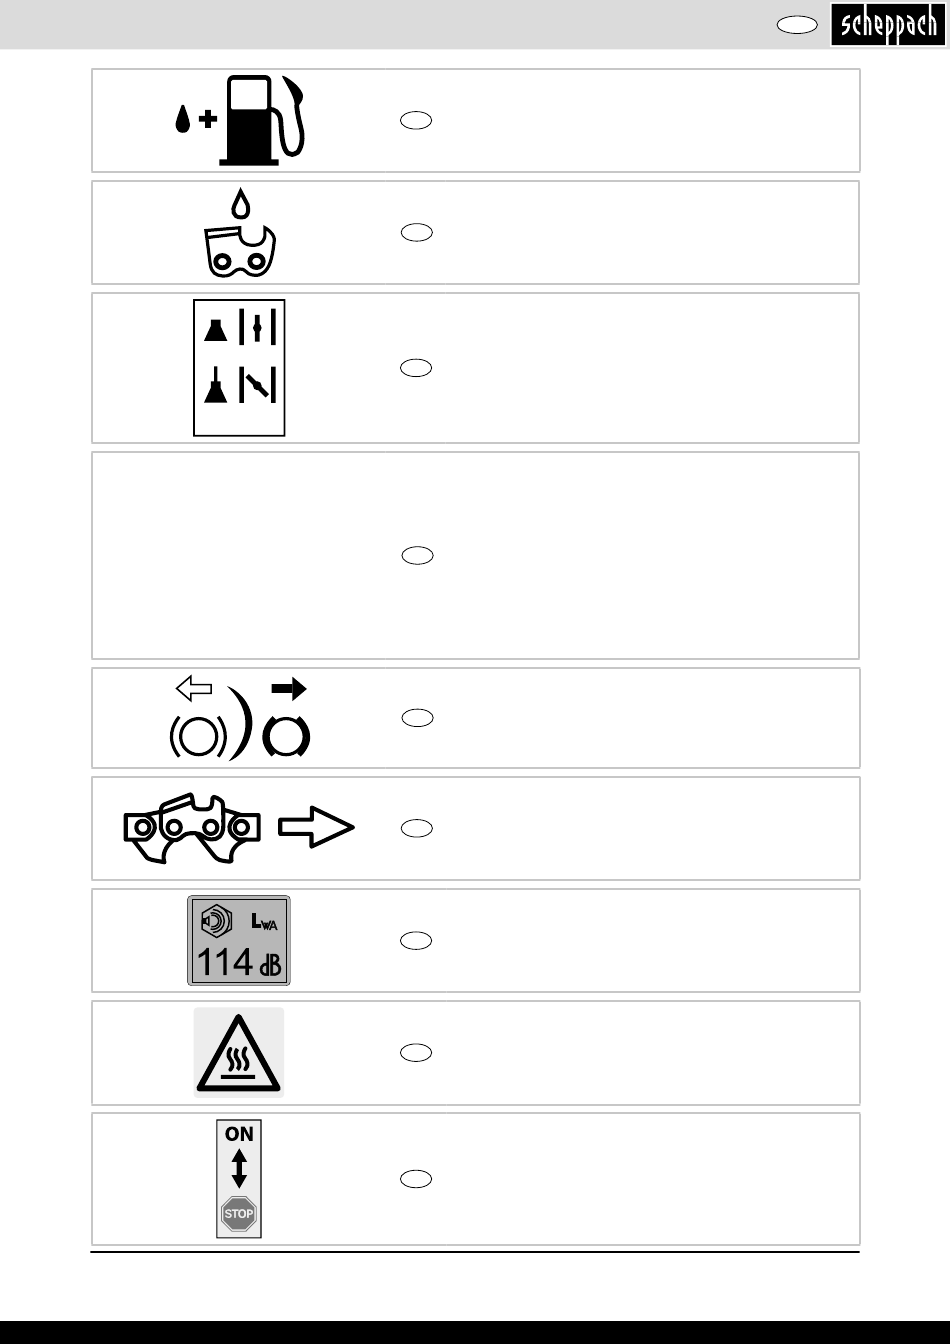Click the oval marker beside the fuel pump
Viewport: 950px width, 1344px height.
tap(417, 120)
